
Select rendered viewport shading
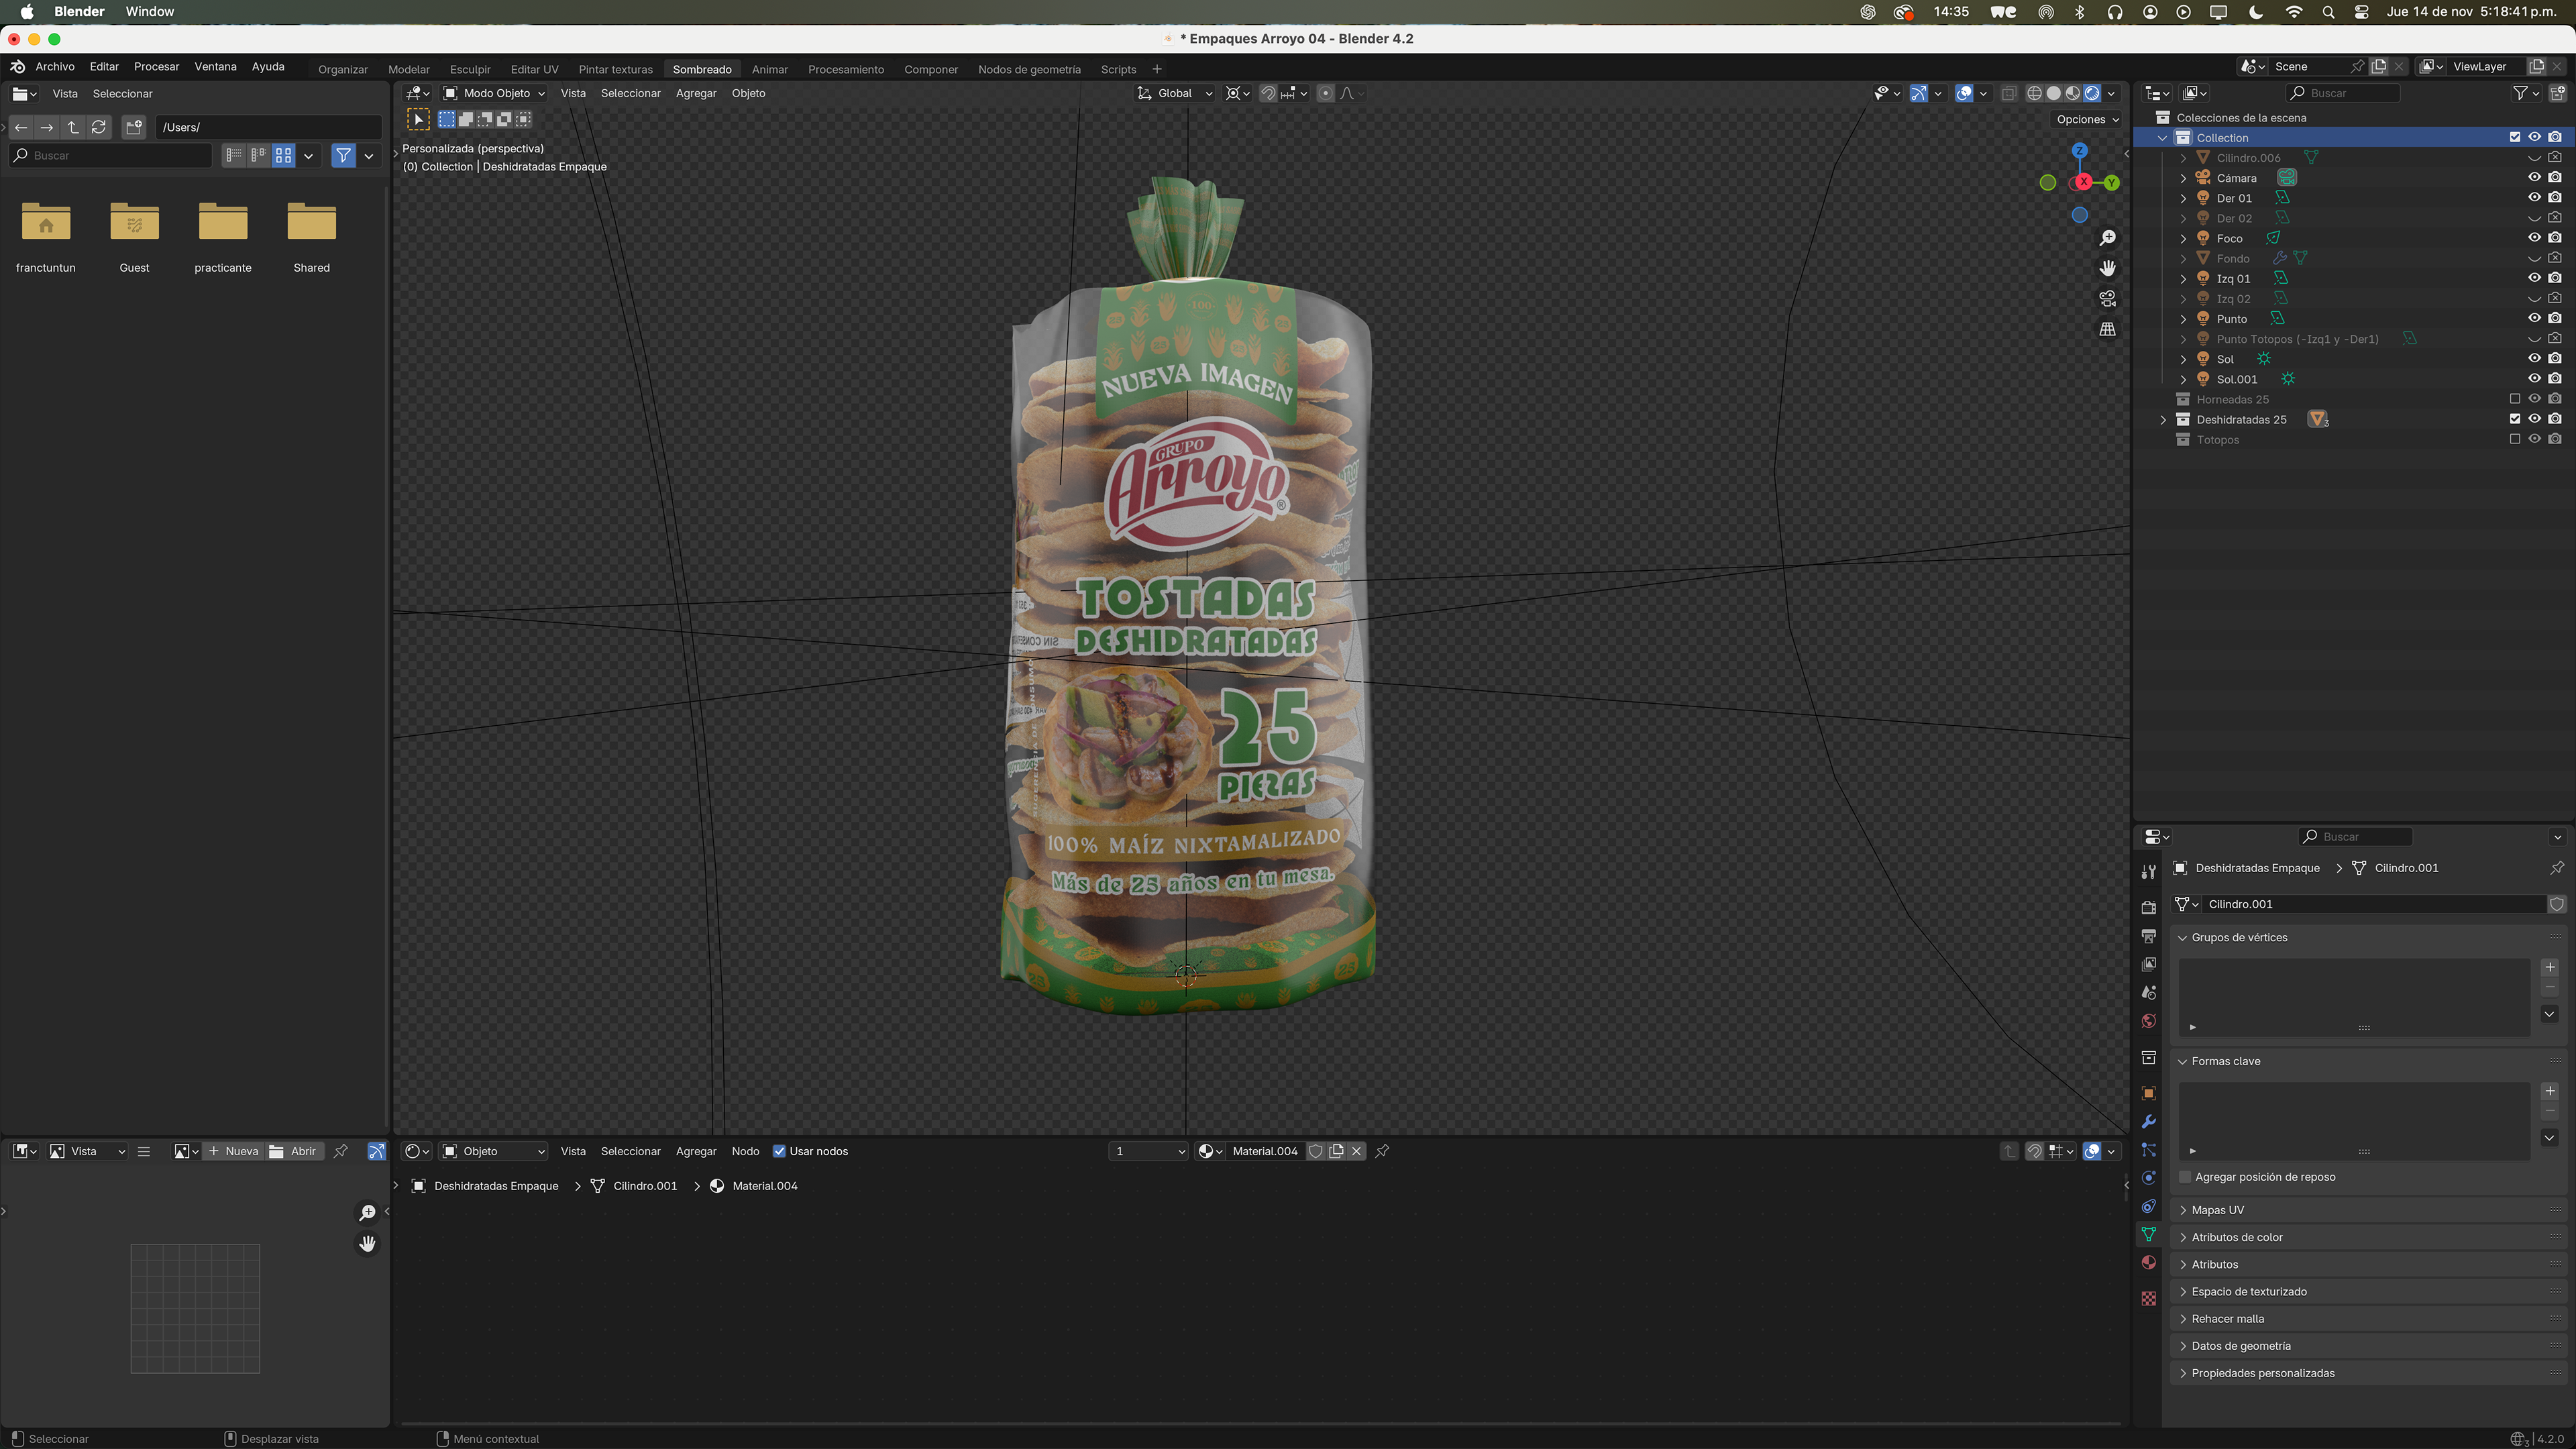click(2091, 93)
